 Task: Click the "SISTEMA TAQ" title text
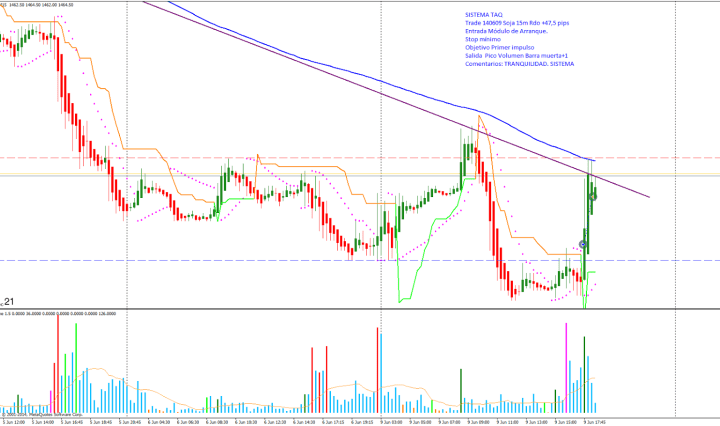[485, 15]
